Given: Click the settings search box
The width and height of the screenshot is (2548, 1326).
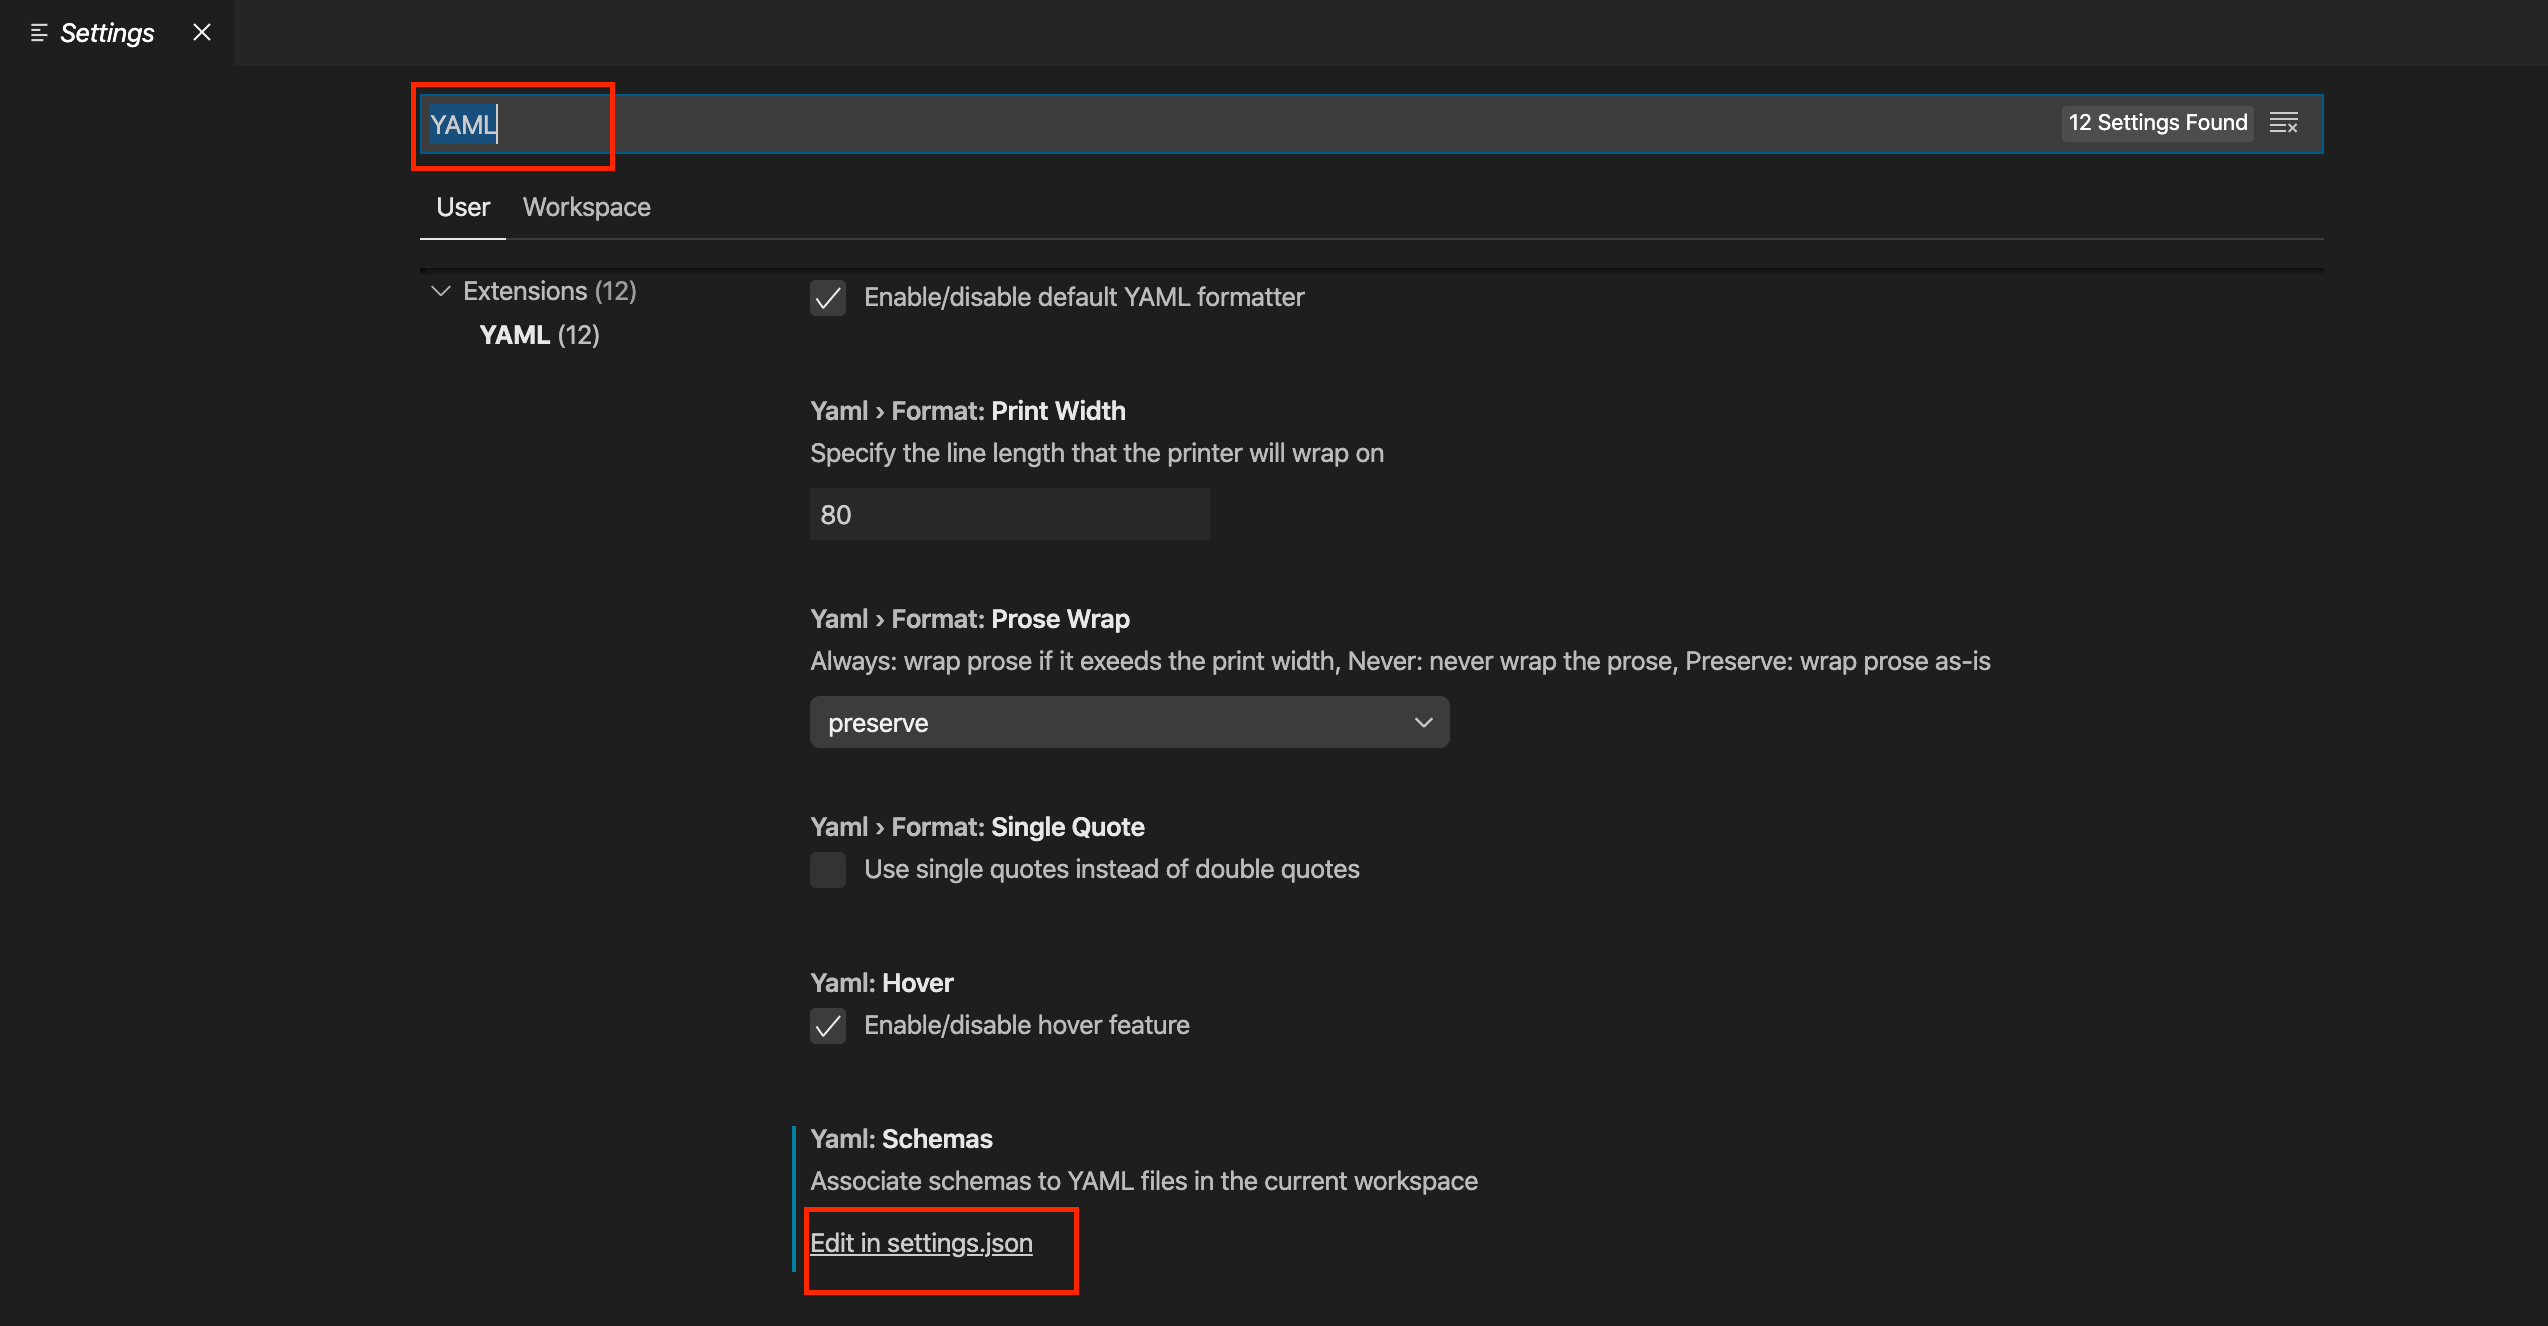Looking at the screenshot, I should (1200, 124).
